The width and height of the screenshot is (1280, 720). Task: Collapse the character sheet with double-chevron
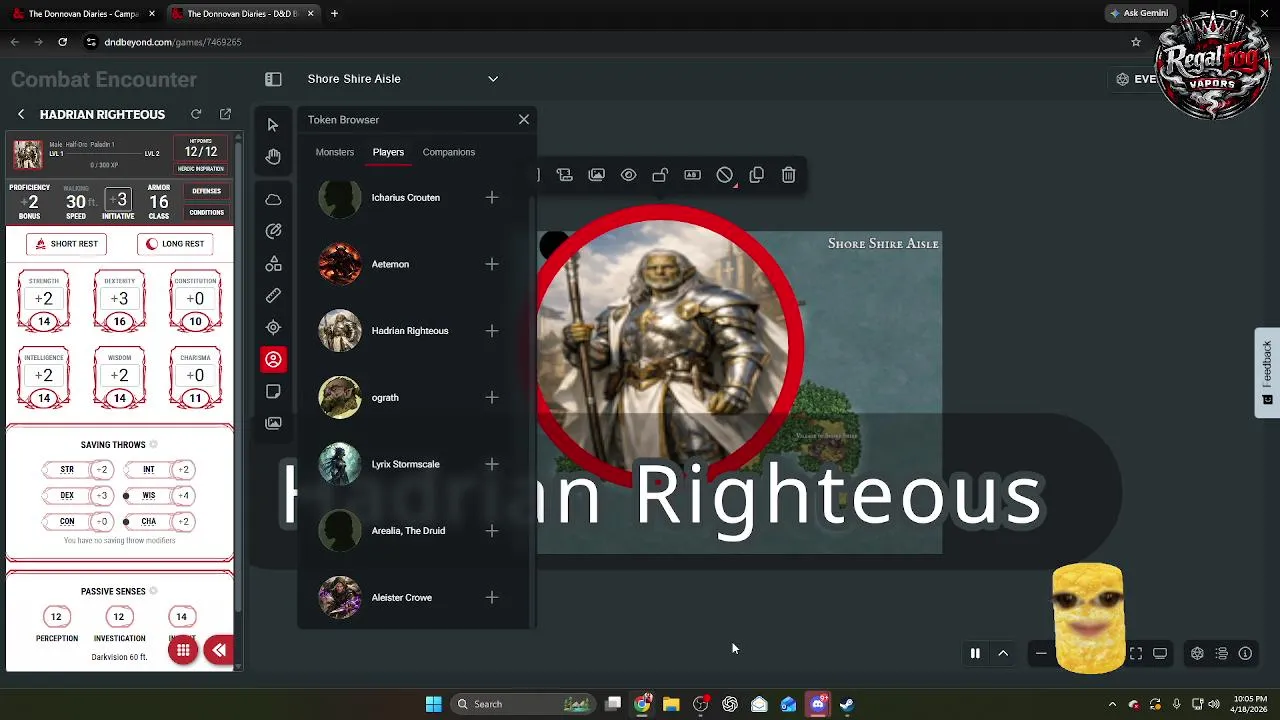[x=218, y=651]
